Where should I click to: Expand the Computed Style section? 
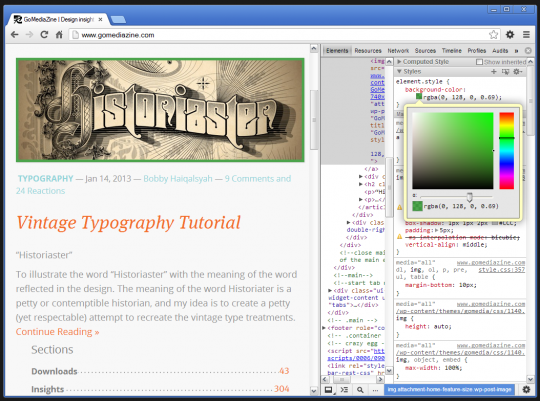[399, 62]
